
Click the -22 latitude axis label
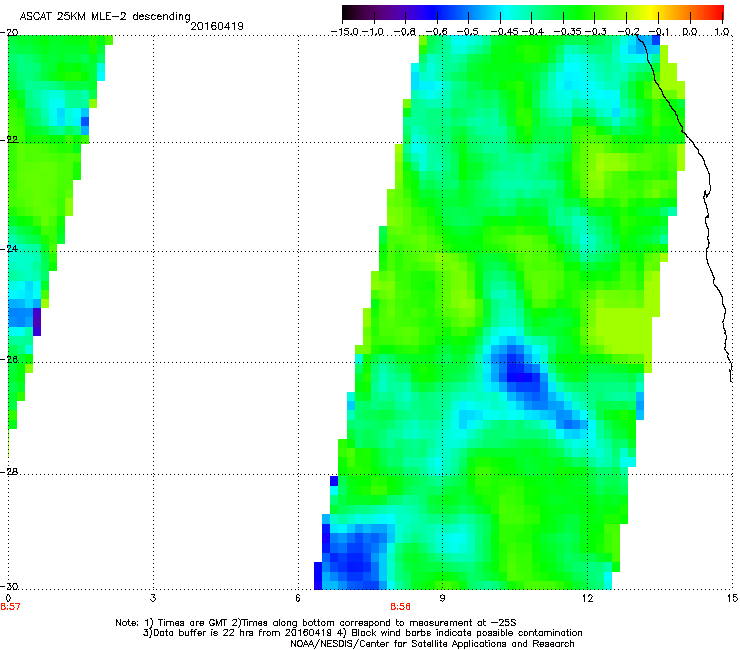[9, 139]
